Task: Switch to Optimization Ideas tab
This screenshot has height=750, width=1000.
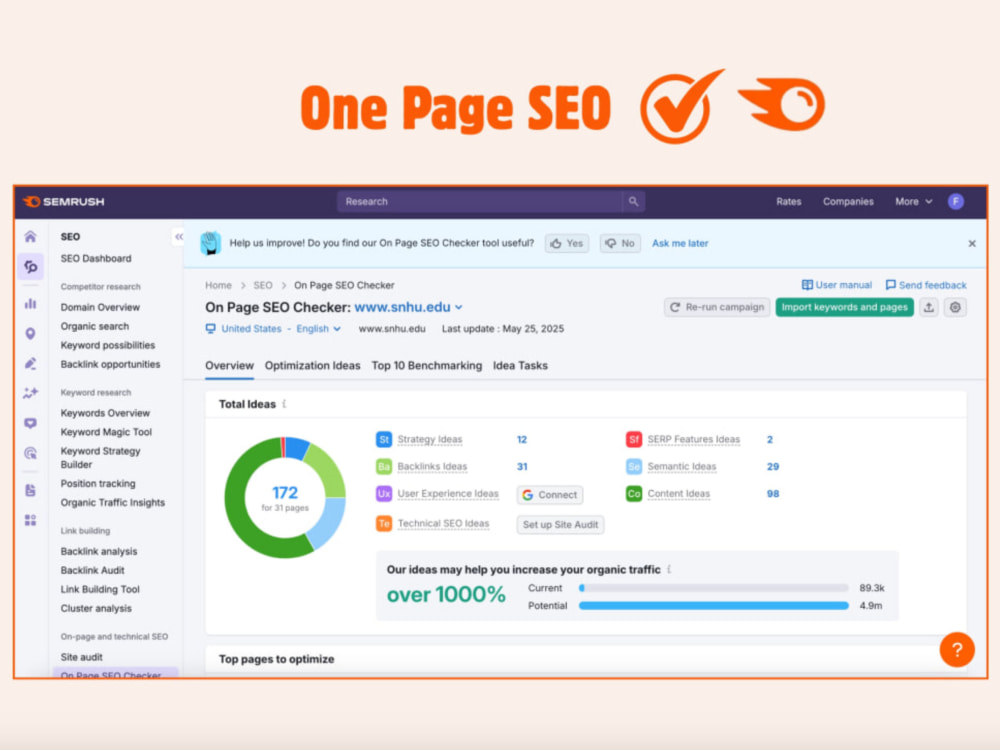Action: click(312, 365)
